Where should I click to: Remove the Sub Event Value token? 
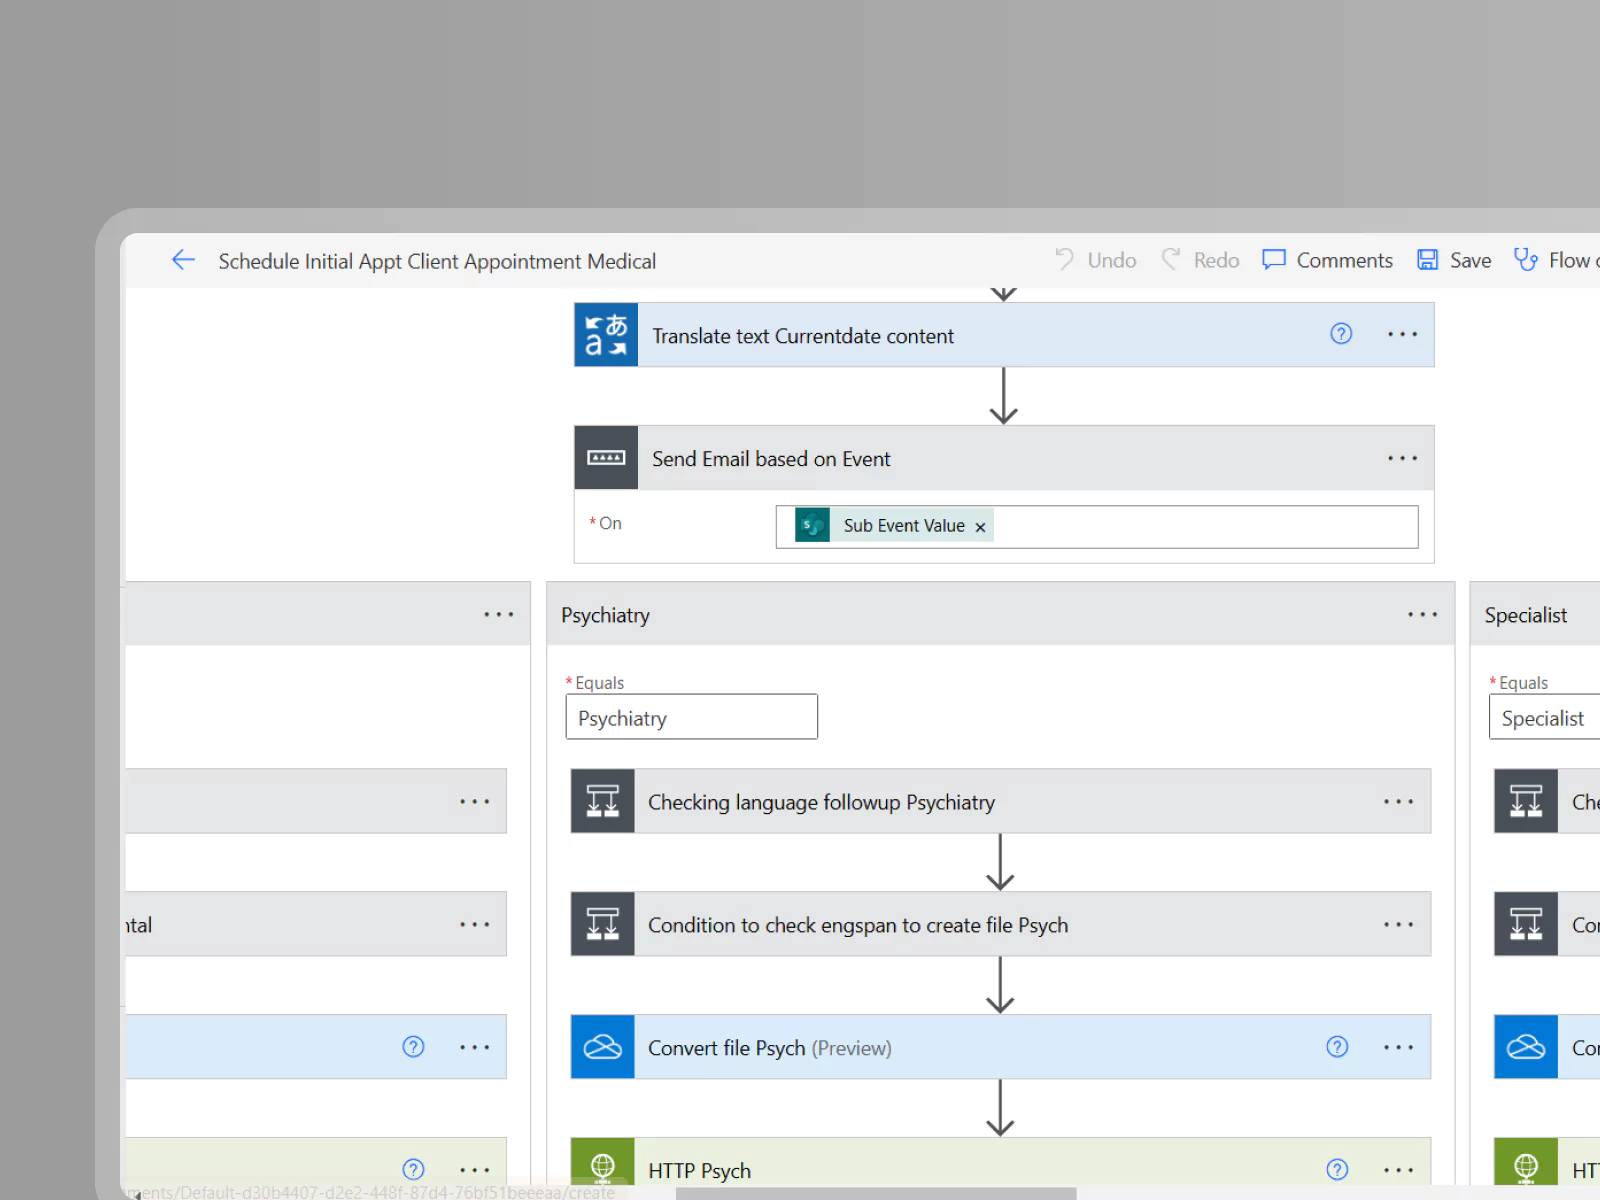tap(980, 527)
